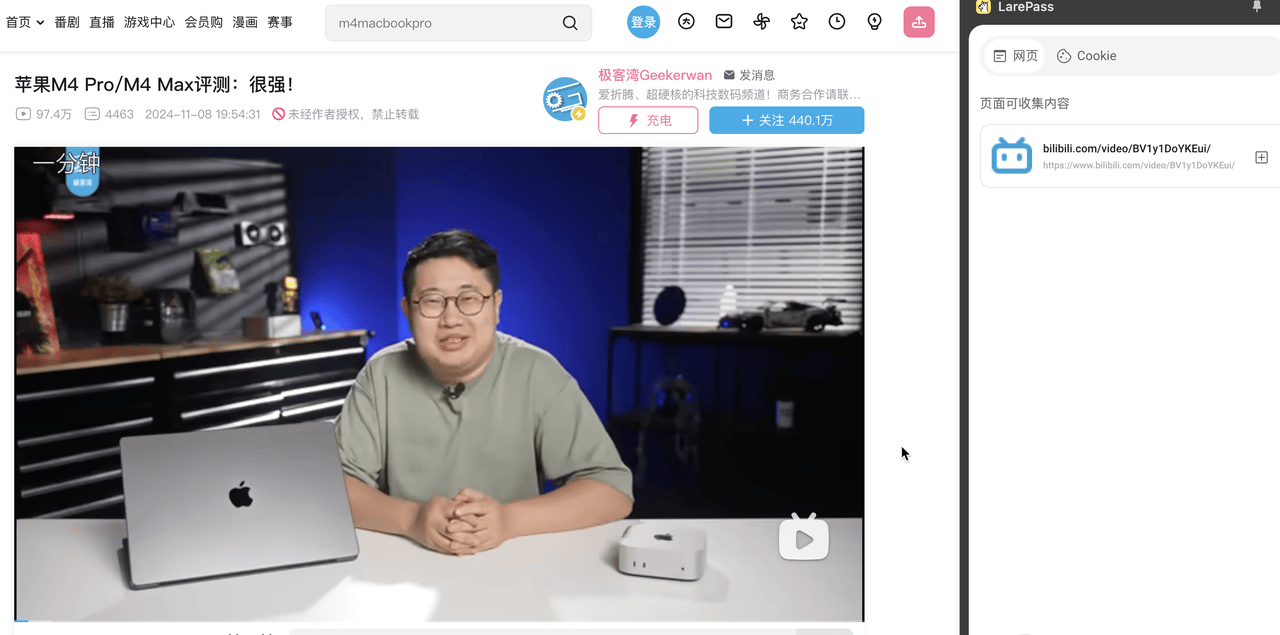Click the search magnifier icon
The width and height of the screenshot is (1280, 635).
(569, 21)
